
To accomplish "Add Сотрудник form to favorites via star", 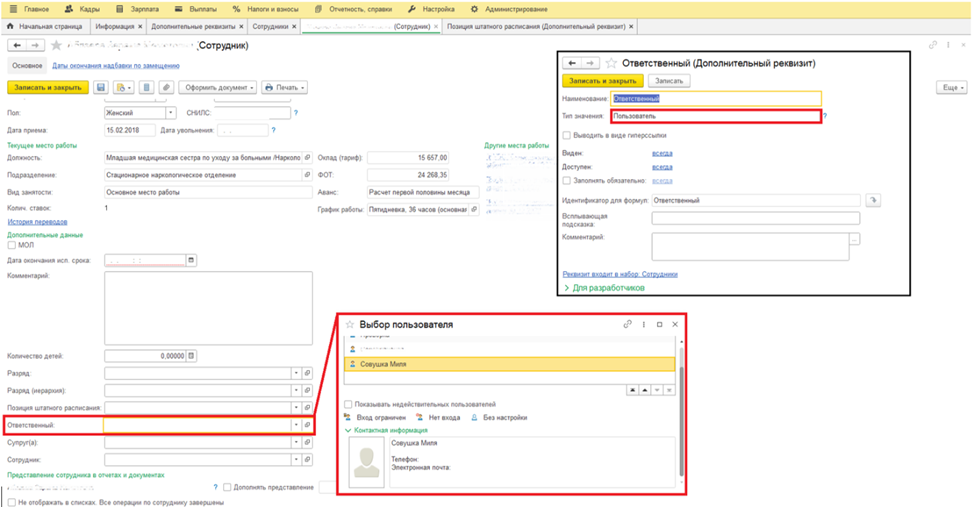I will click(x=57, y=45).
